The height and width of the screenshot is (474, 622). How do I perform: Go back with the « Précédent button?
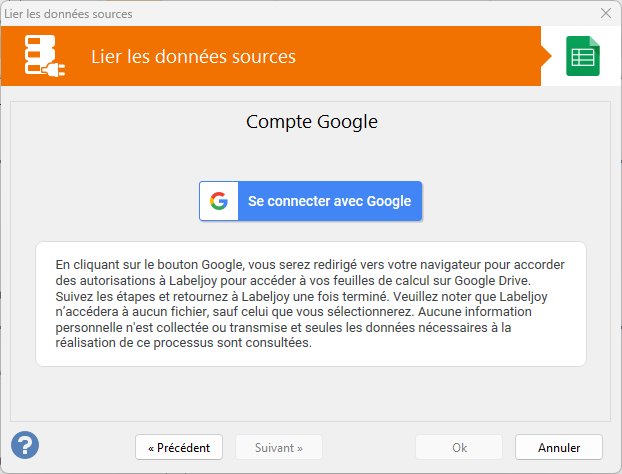tap(179, 447)
